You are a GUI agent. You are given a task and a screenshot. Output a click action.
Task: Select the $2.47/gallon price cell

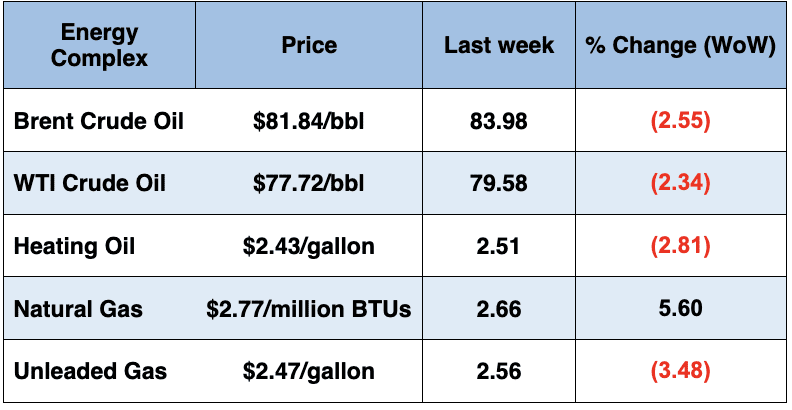[x=309, y=372]
